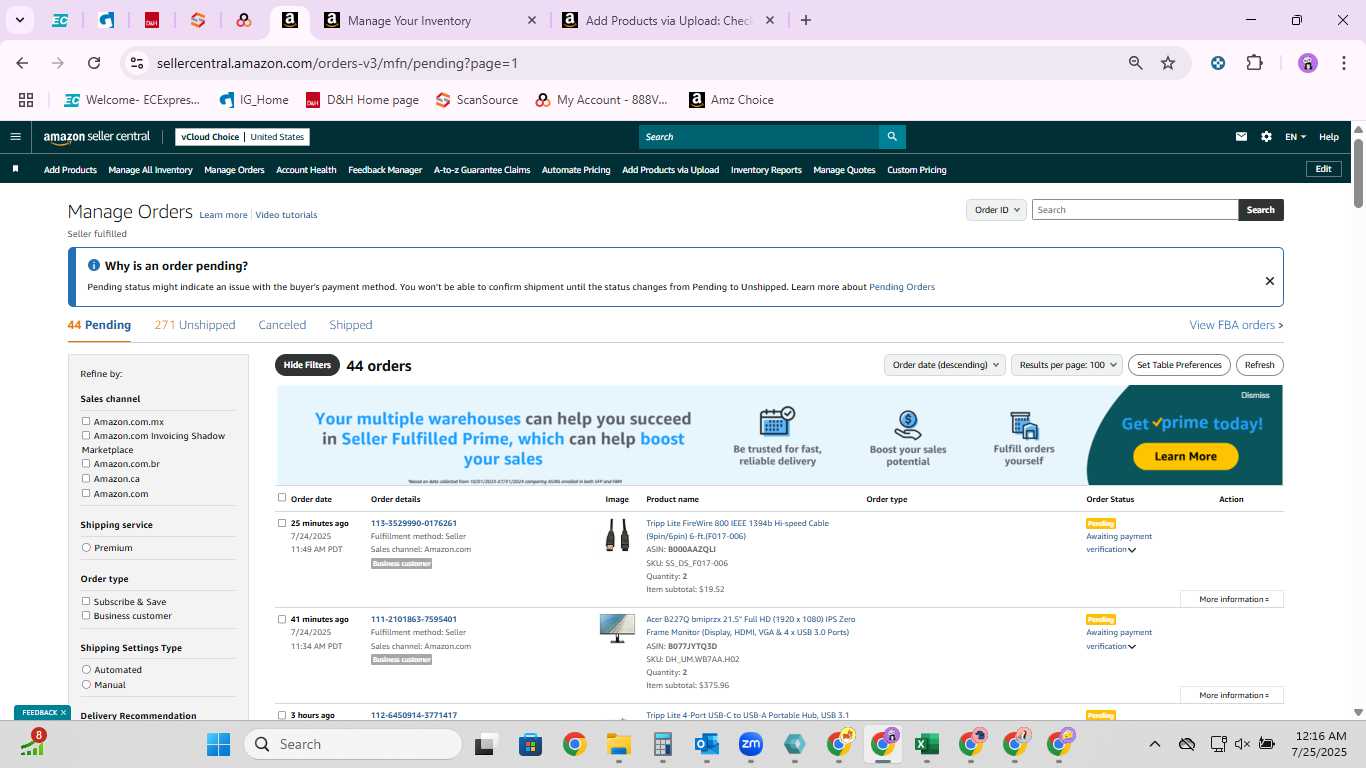
Task: Switch to the 271 Unshipped tab
Action: tap(195, 325)
